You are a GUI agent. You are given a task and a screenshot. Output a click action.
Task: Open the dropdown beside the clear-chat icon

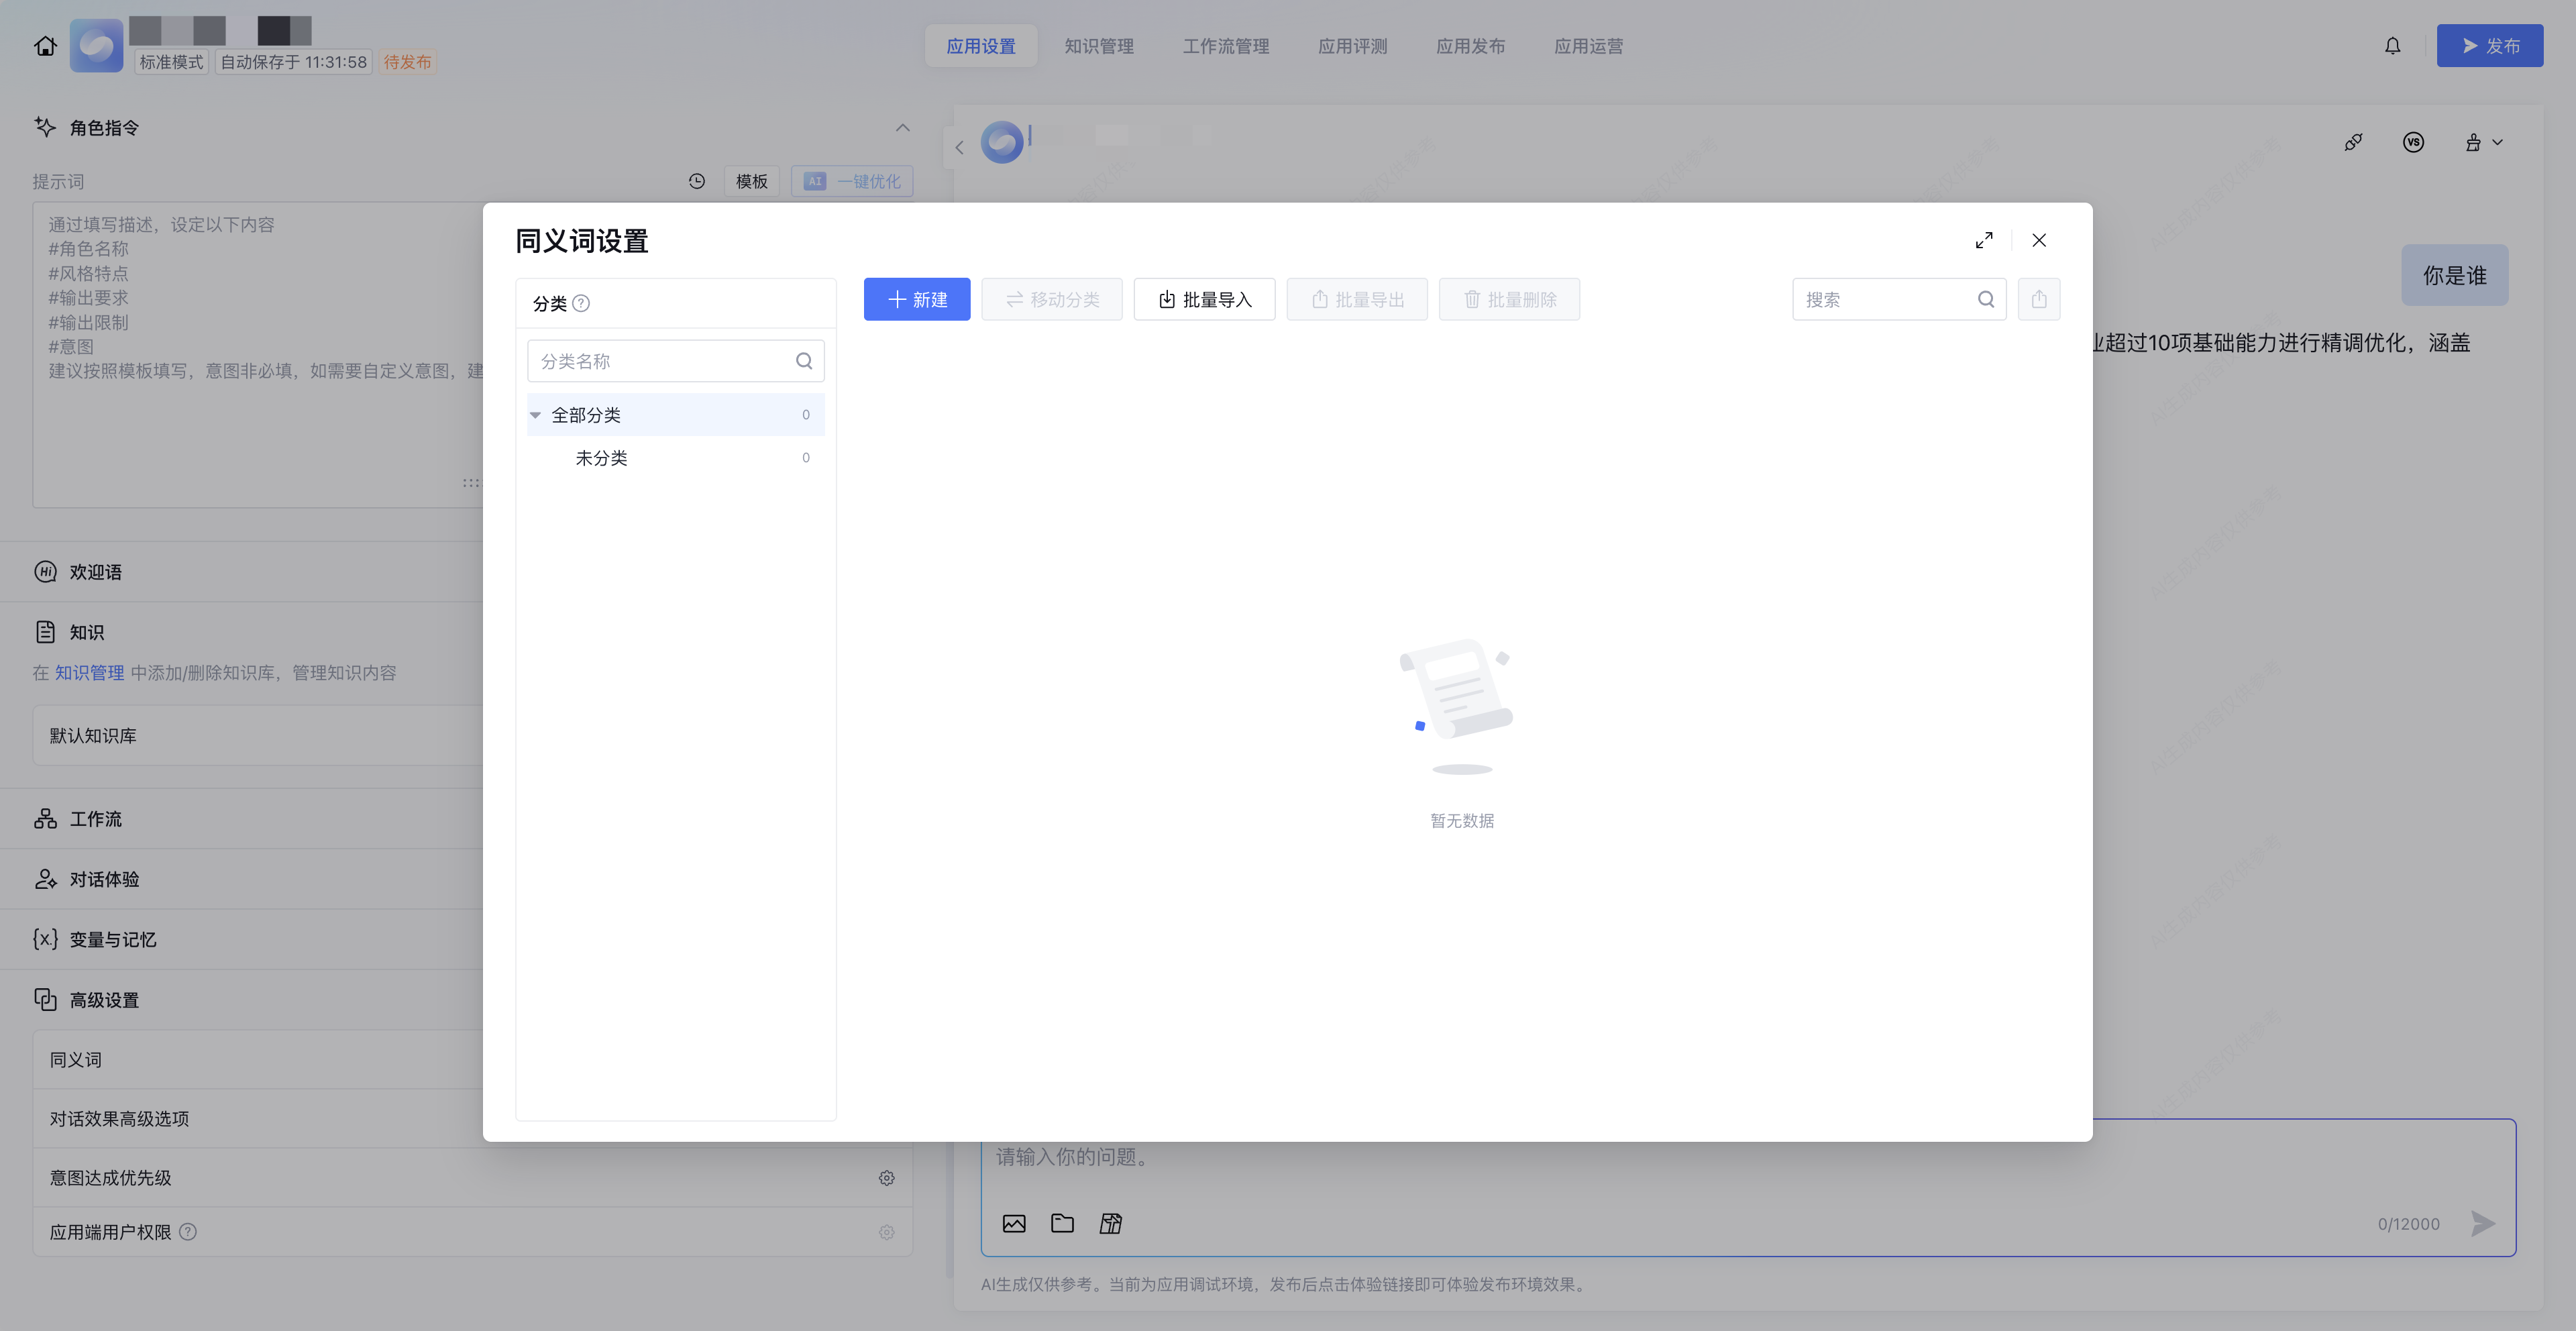pyautogui.click(x=2497, y=142)
